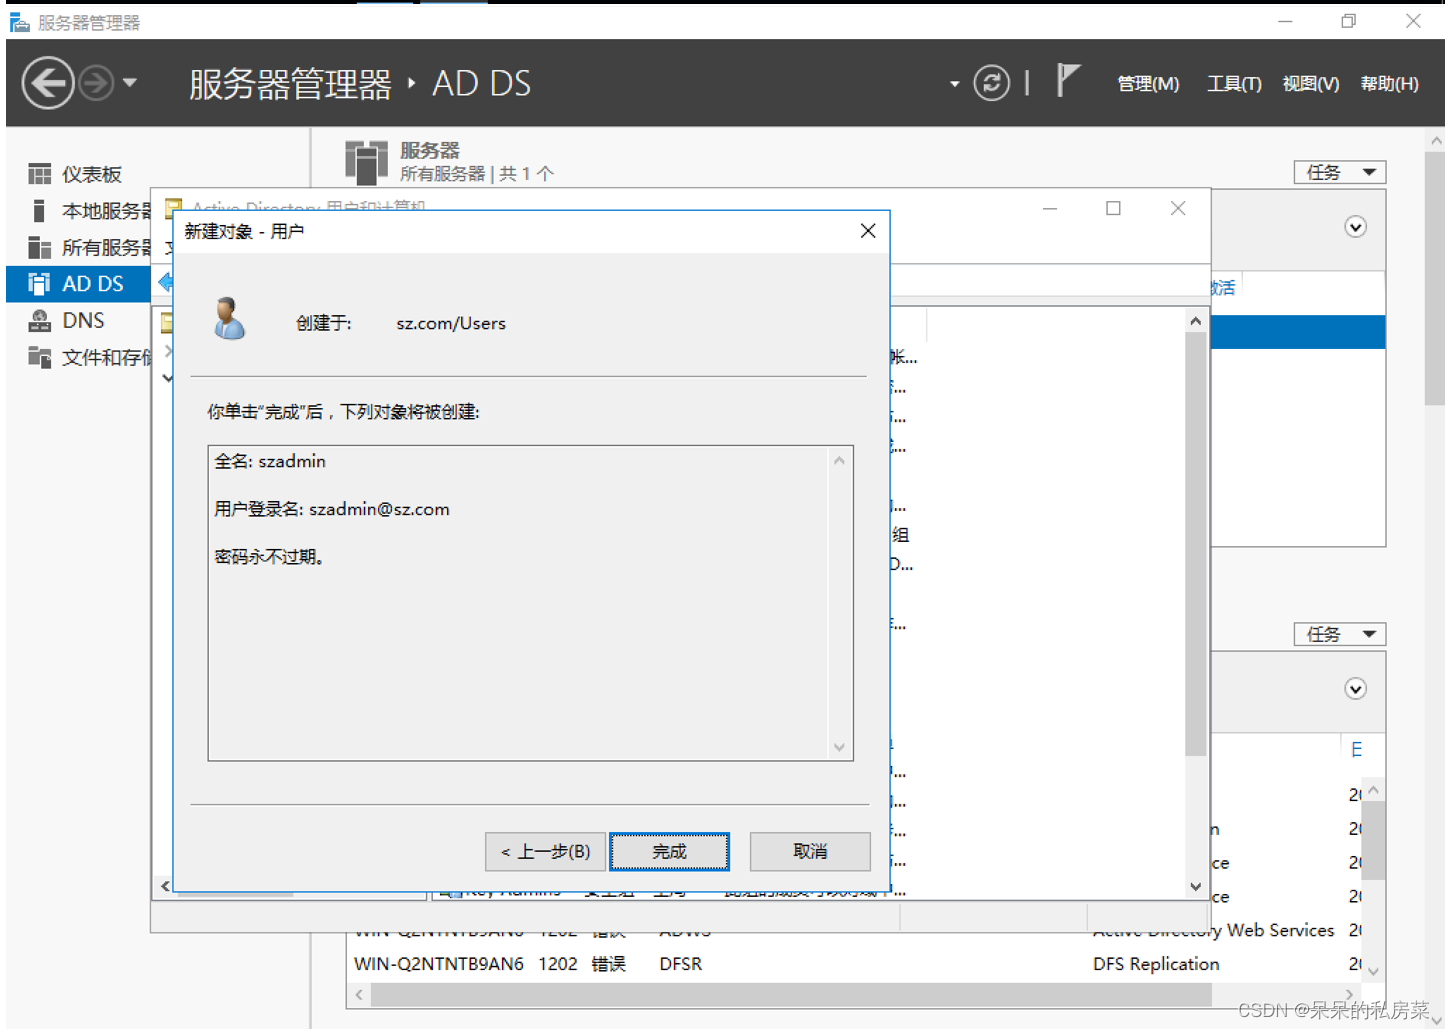Image resolution: width=1445 pixels, height=1029 pixels.
Task: Click Active Directory Web Services event text
Action: 1213,930
